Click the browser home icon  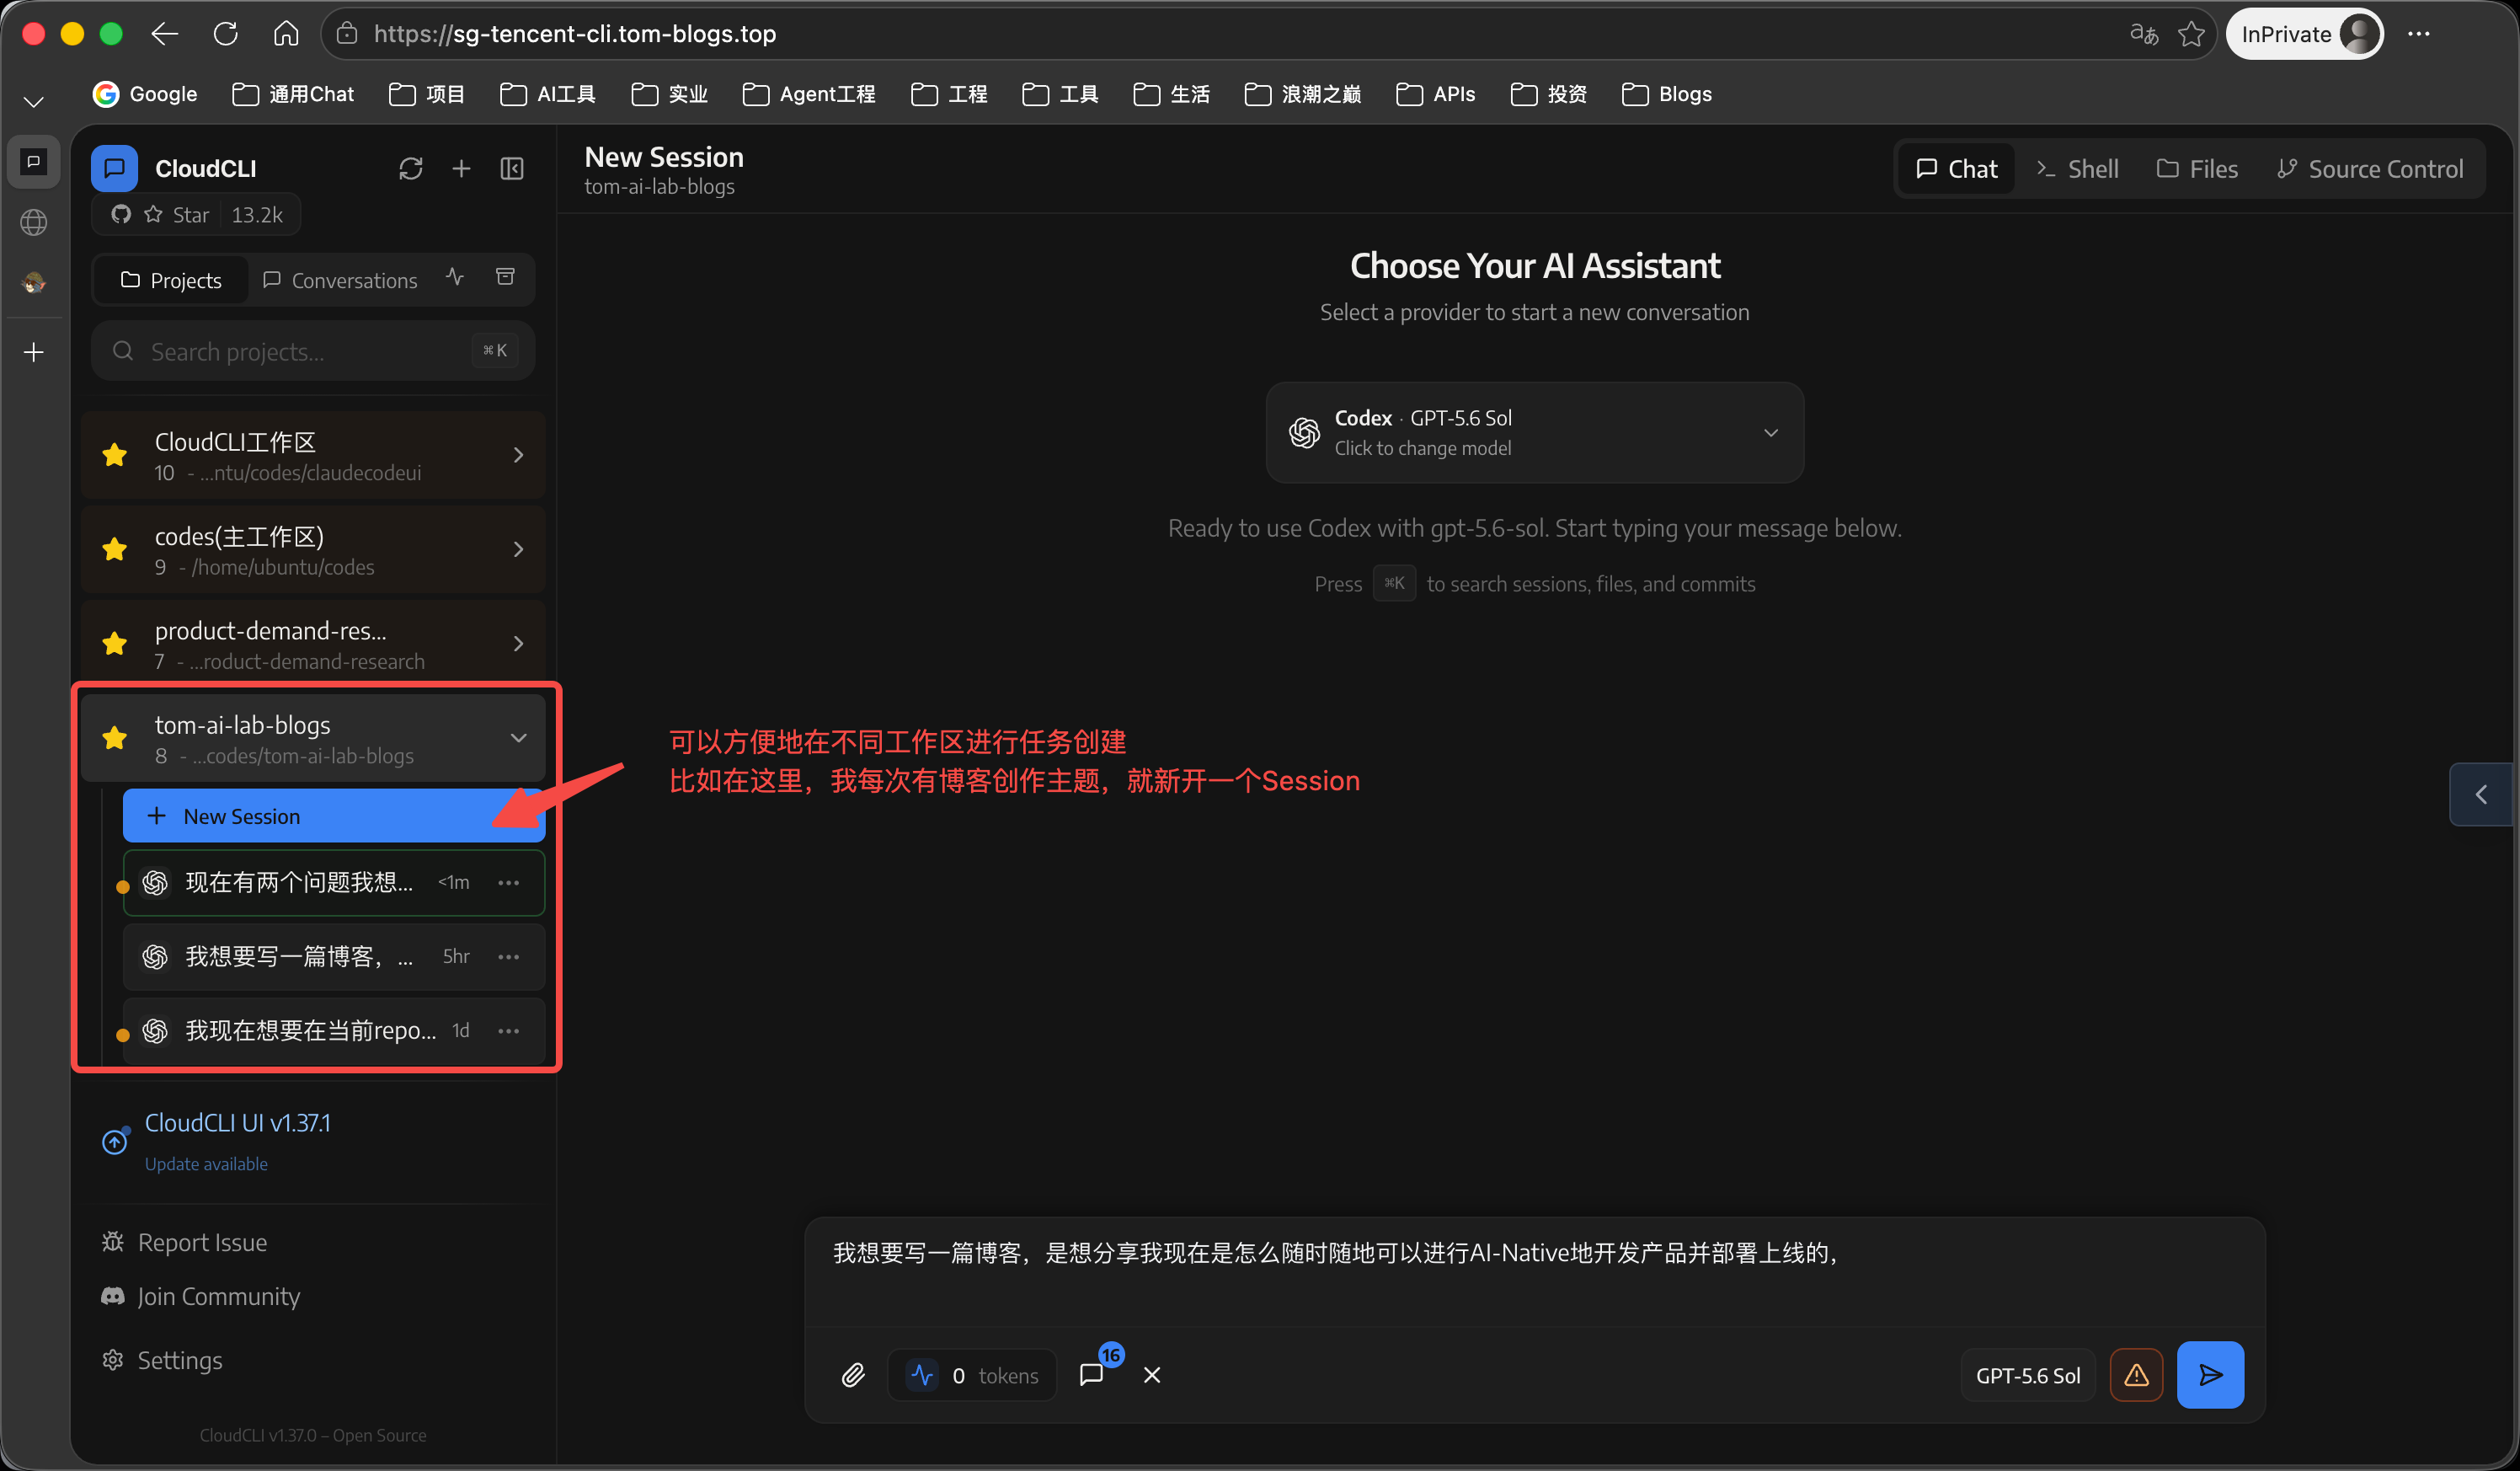pyautogui.click(x=286, y=34)
